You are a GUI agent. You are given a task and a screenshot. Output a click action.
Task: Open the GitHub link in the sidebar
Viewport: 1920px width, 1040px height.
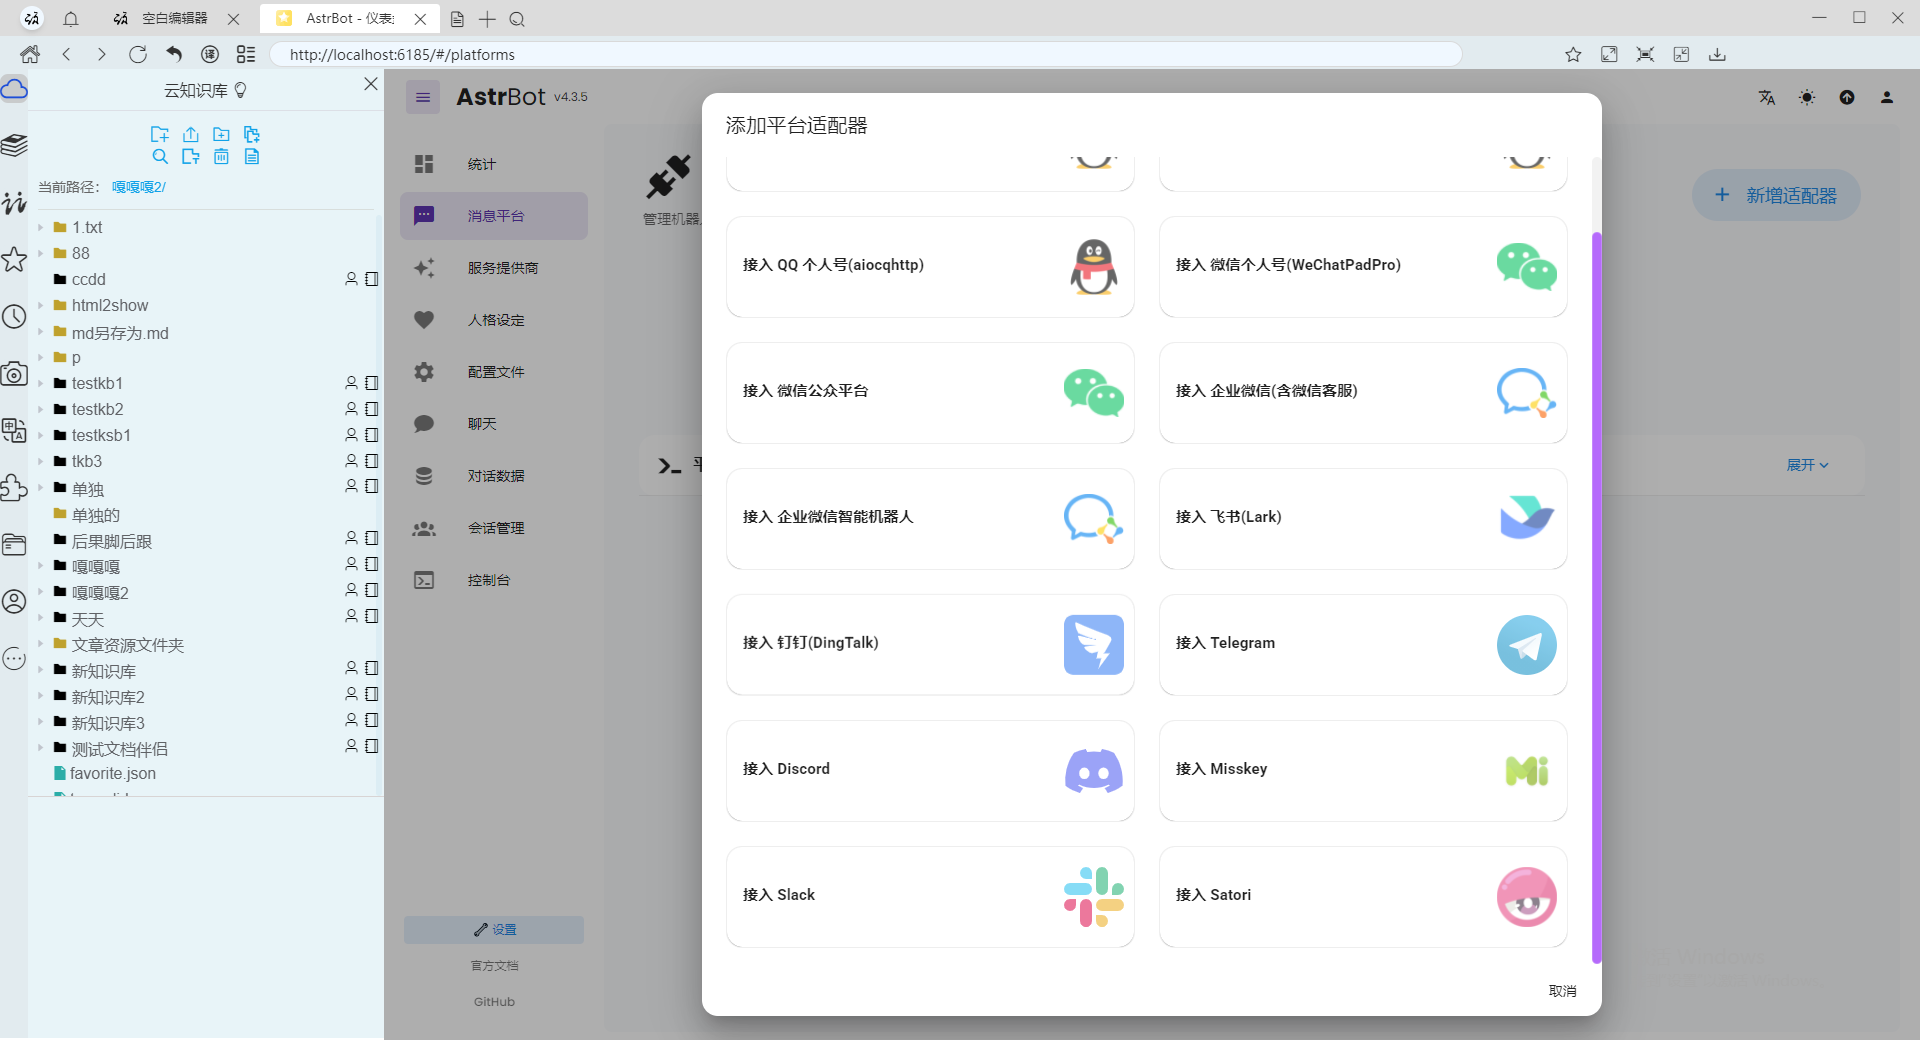point(493,1001)
